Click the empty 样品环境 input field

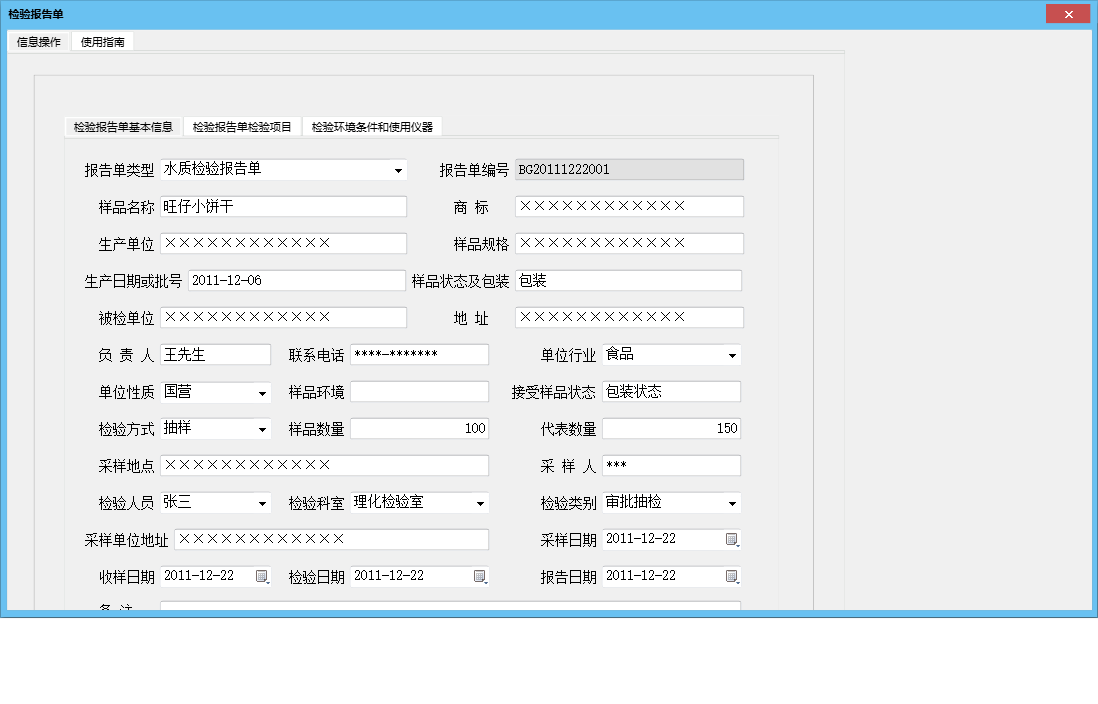point(420,391)
